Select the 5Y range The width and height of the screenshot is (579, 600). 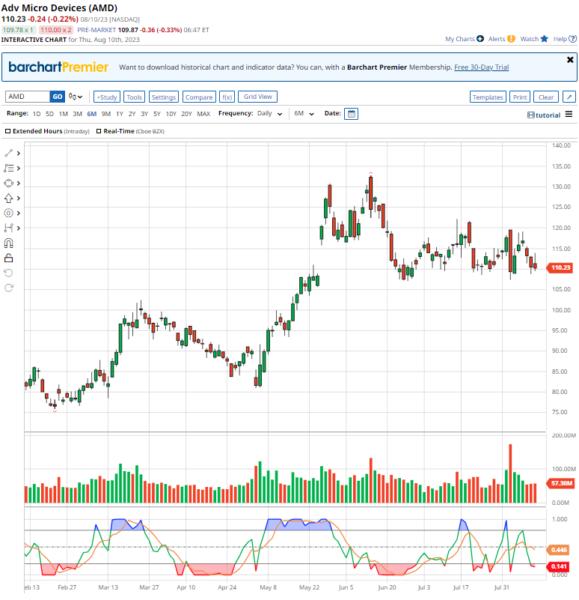pos(157,114)
